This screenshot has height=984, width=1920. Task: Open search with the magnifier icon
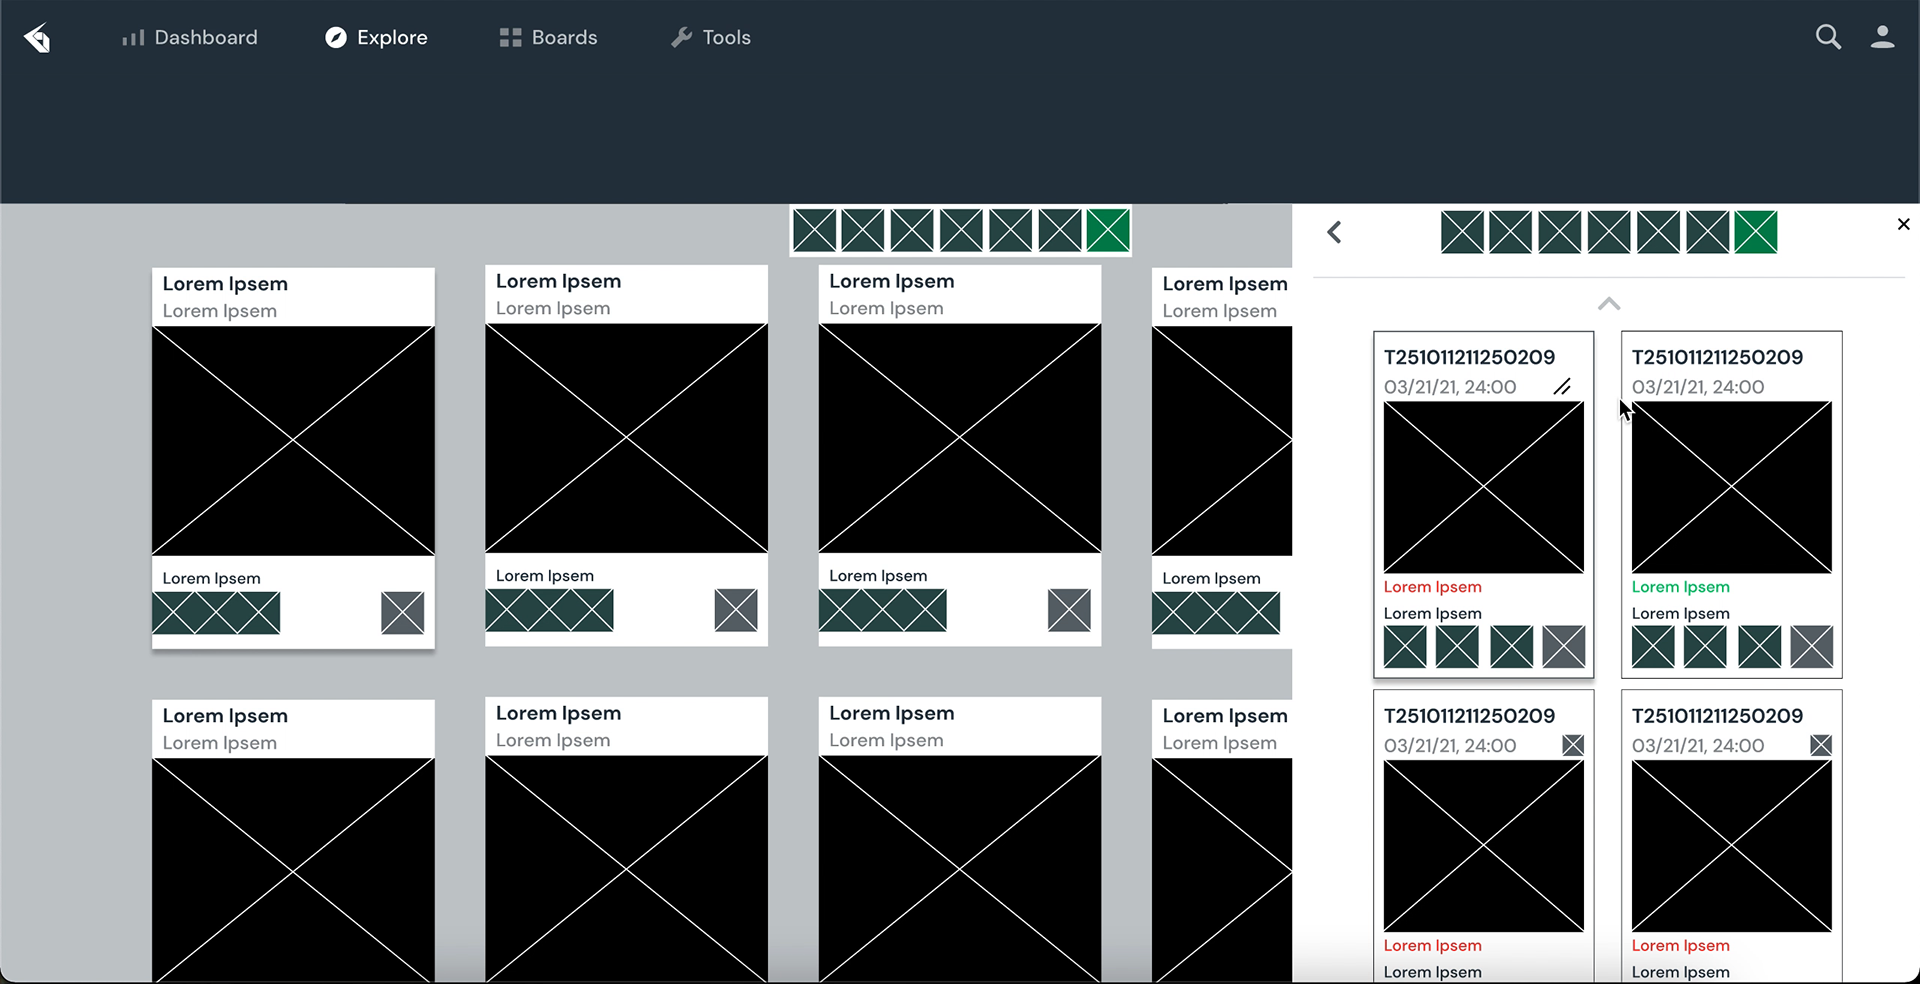point(1828,37)
